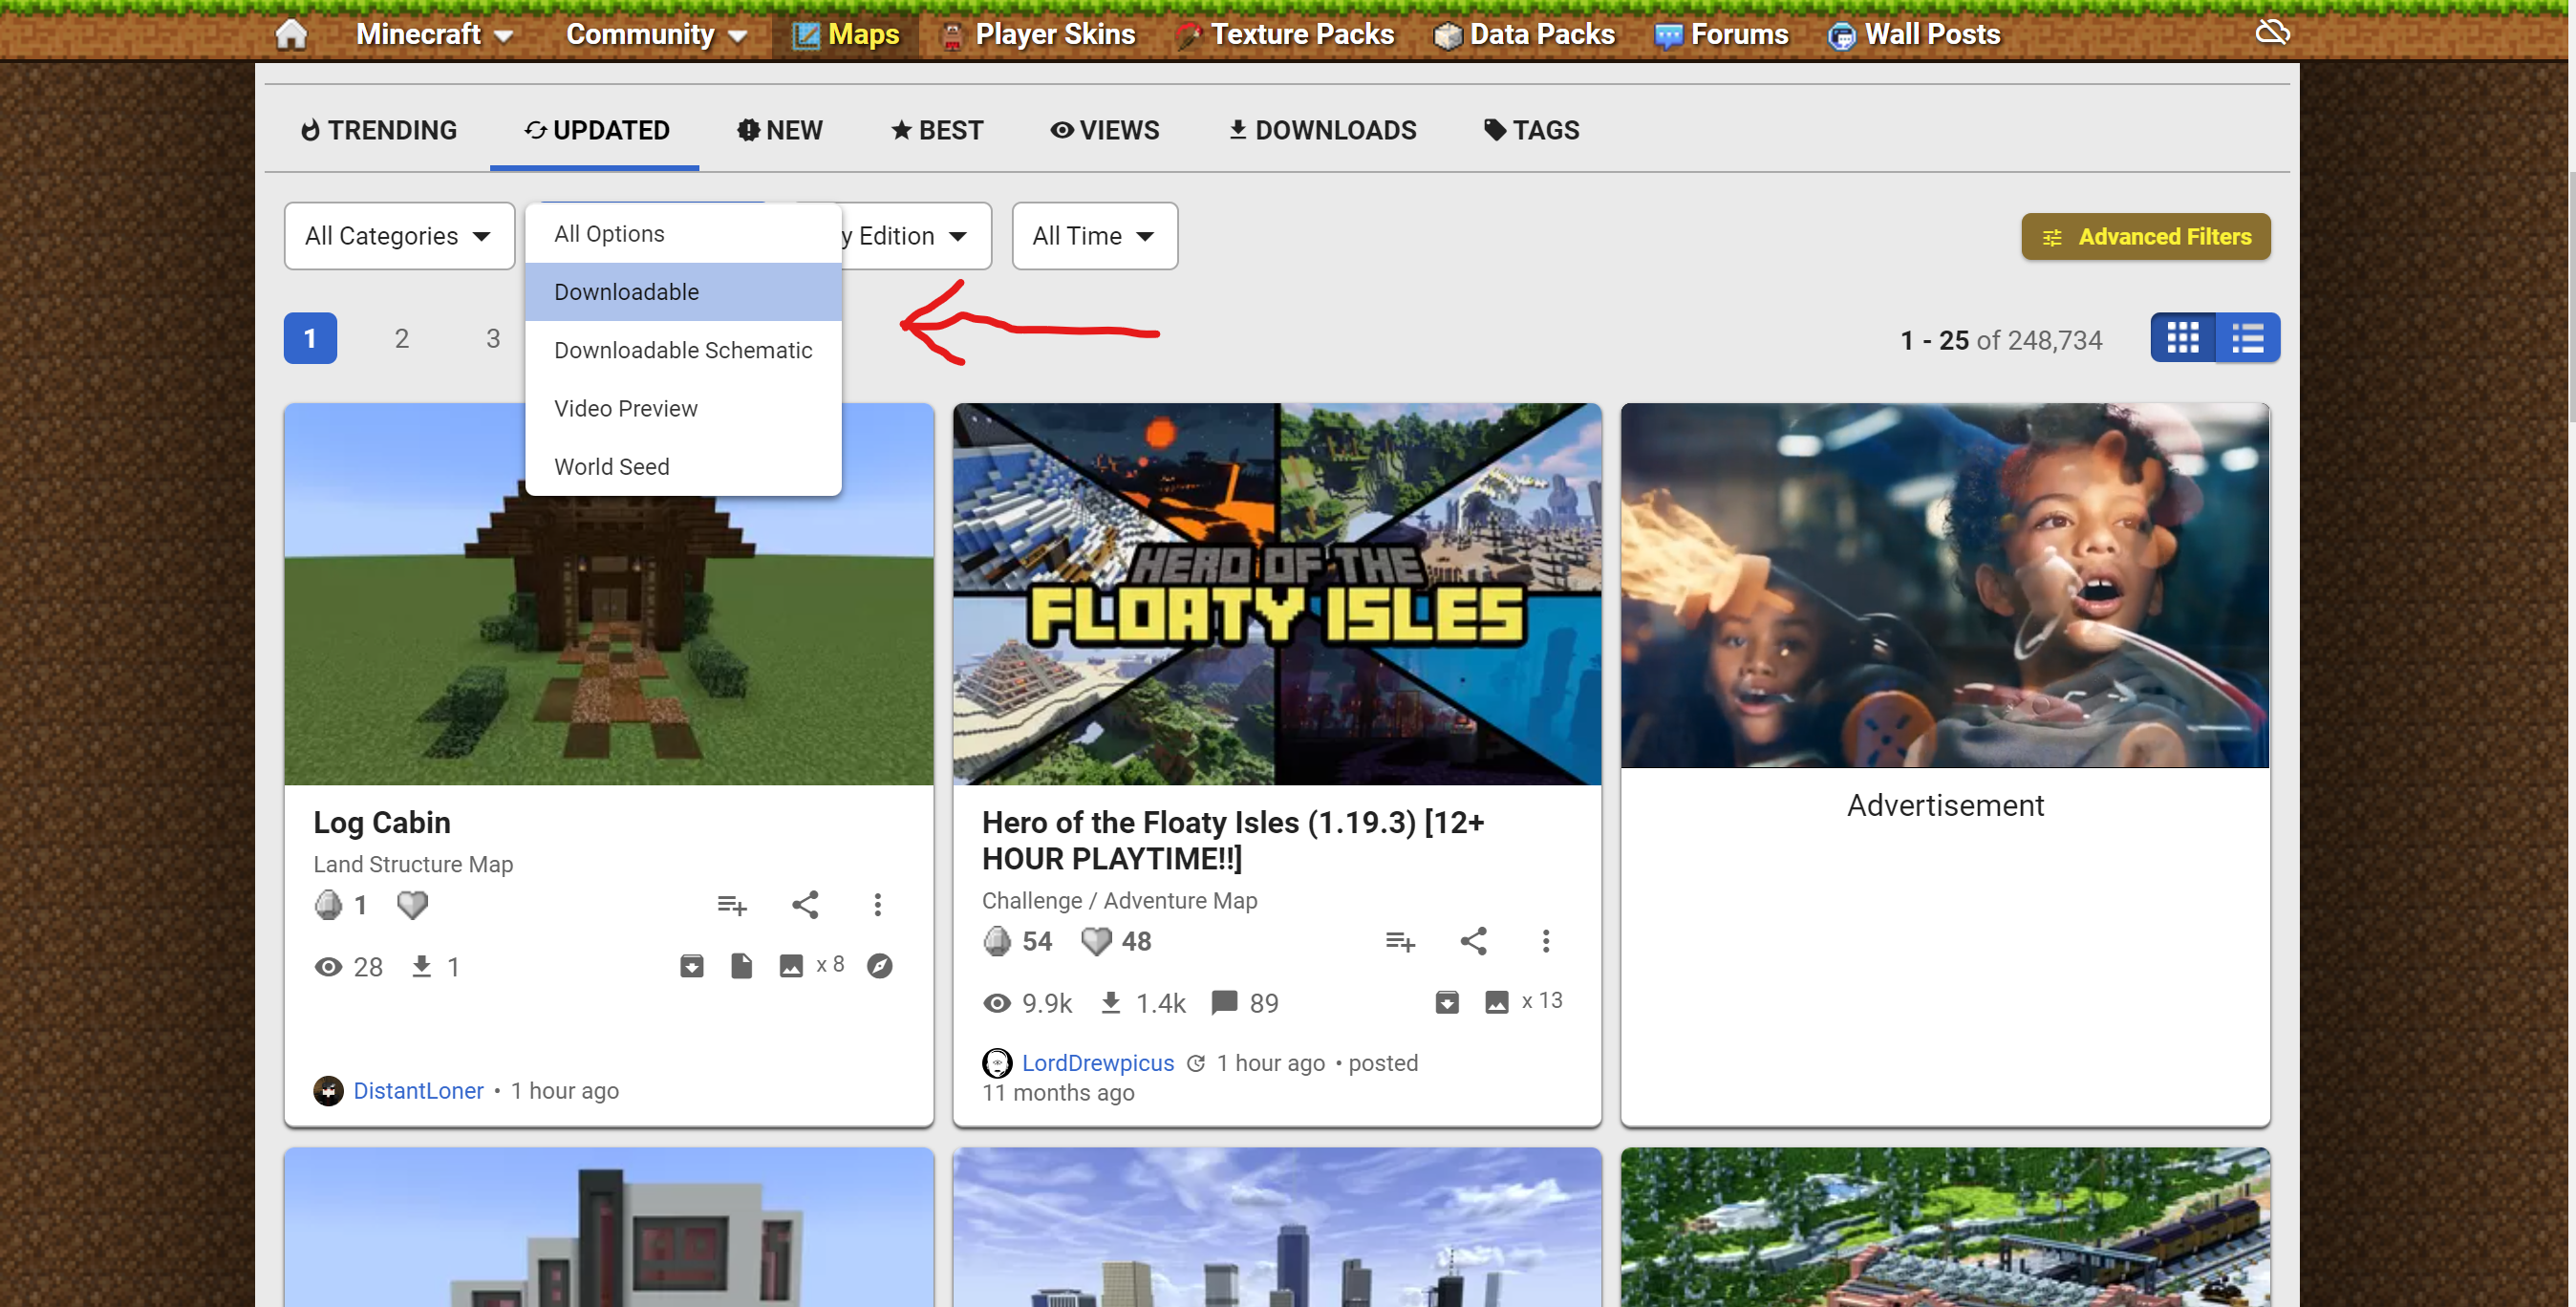Go to page 2 of results
2576x1307 pixels.
tap(401, 339)
